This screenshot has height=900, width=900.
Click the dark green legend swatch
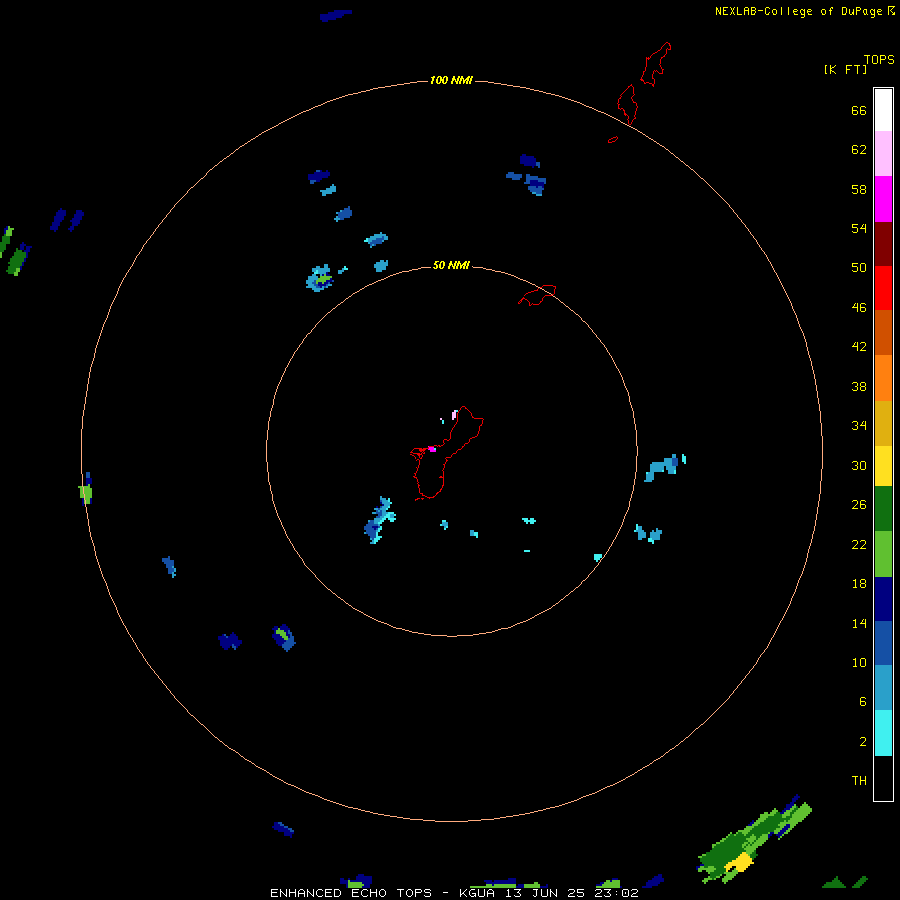point(883,509)
